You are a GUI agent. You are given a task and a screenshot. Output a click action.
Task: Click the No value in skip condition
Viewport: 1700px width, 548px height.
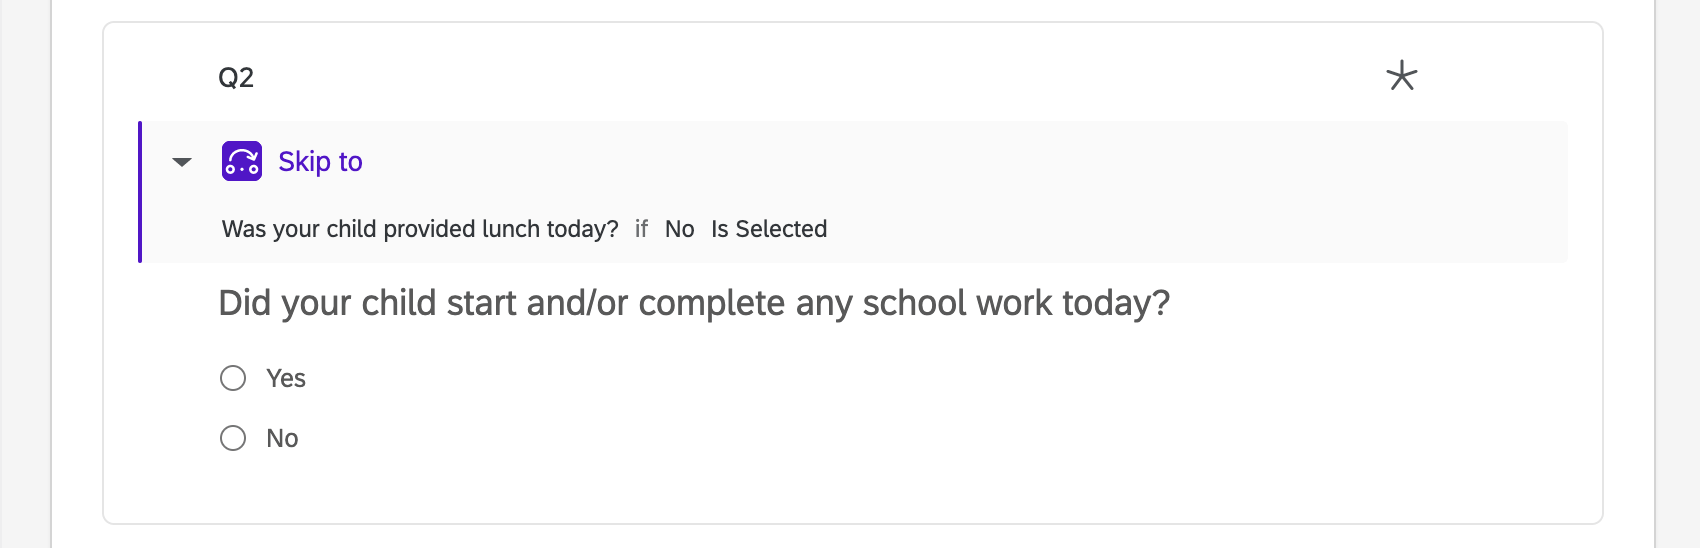click(x=679, y=229)
